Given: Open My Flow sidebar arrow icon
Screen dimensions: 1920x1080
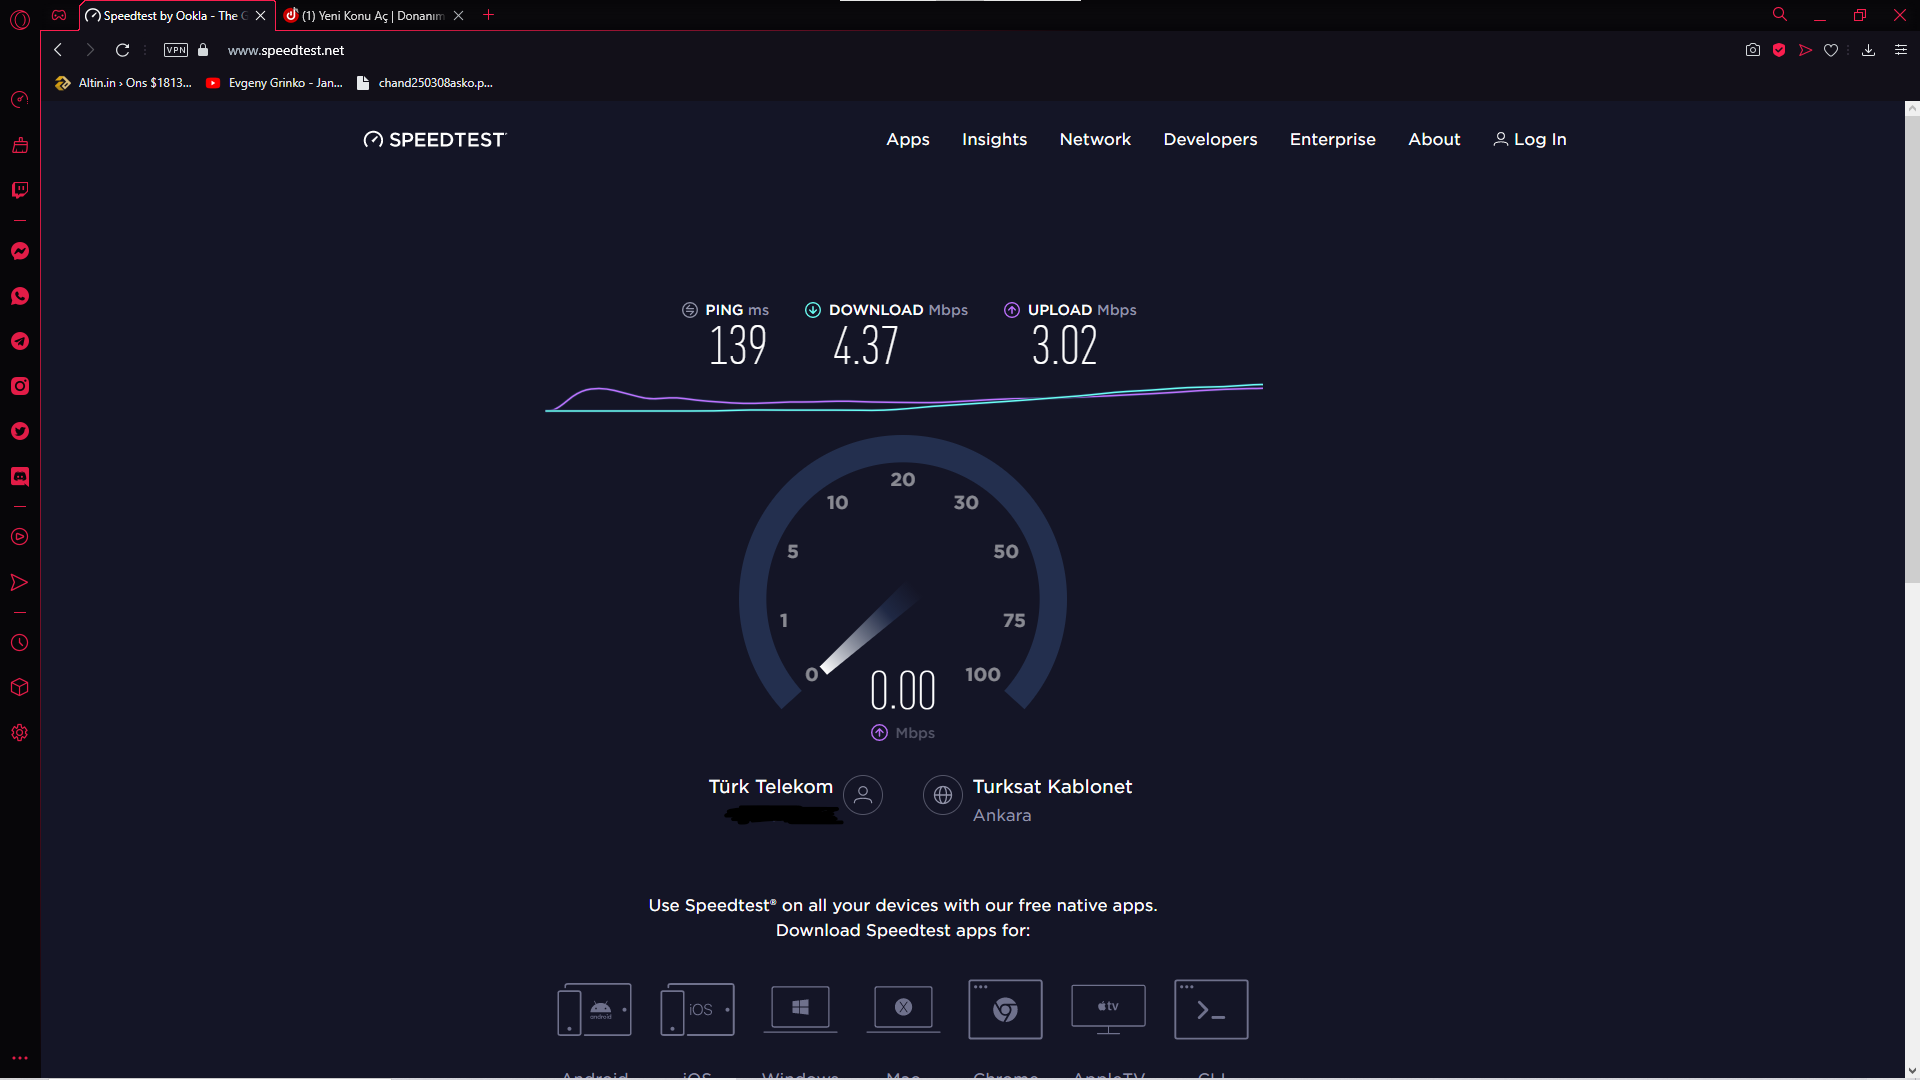Looking at the screenshot, I should pos(20,582).
